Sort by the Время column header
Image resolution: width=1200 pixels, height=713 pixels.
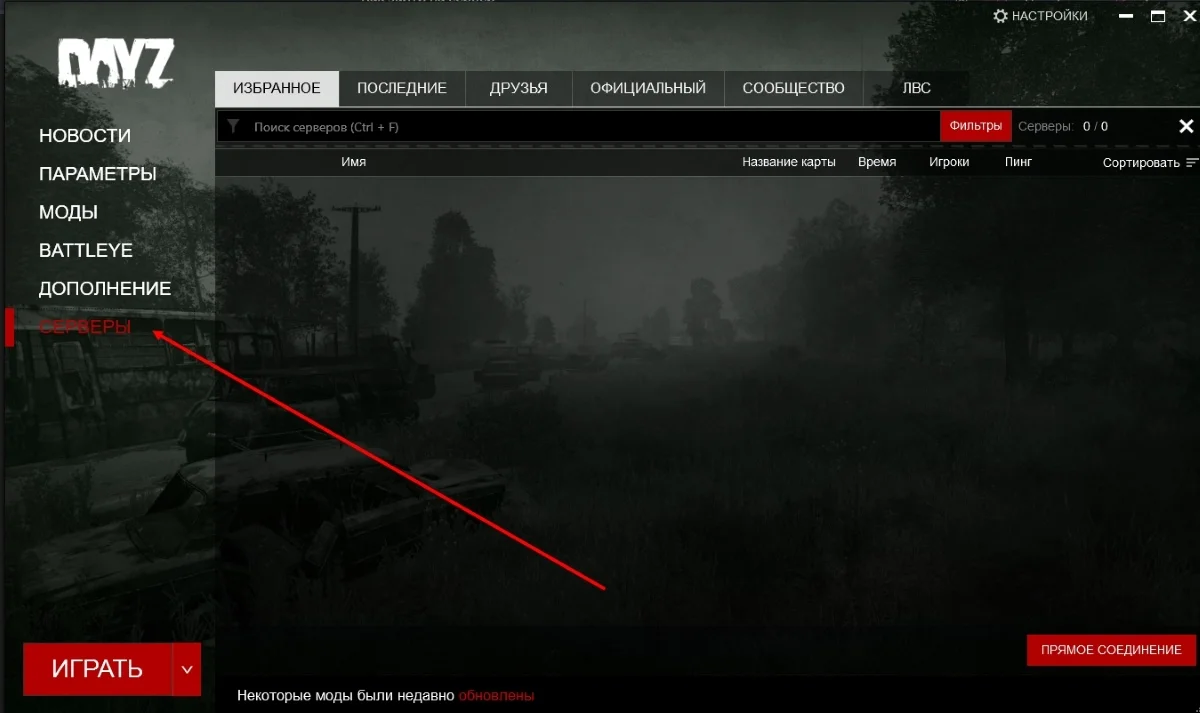(877, 162)
